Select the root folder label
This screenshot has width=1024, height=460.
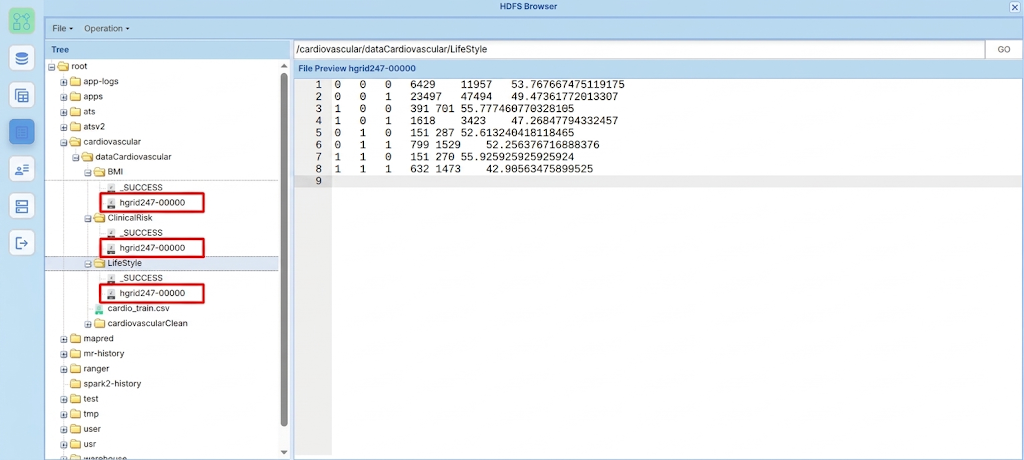pos(79,66)
